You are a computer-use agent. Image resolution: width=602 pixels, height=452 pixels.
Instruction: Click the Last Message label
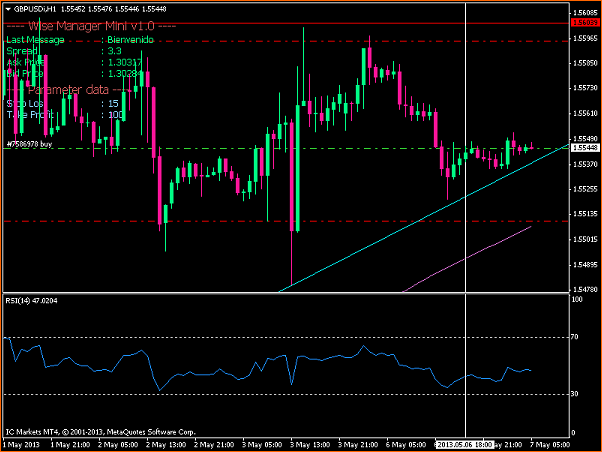35,40
